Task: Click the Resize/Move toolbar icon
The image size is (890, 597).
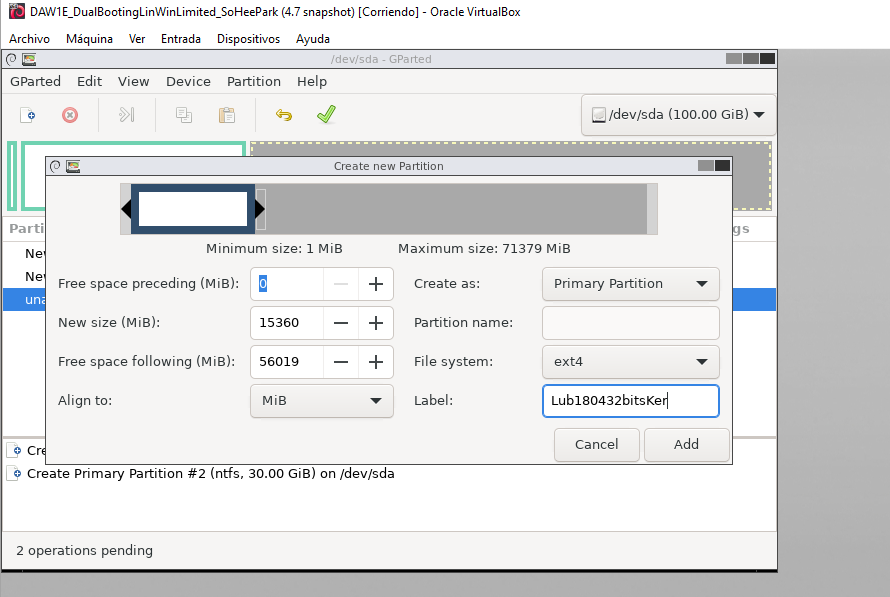Action: 127,115
